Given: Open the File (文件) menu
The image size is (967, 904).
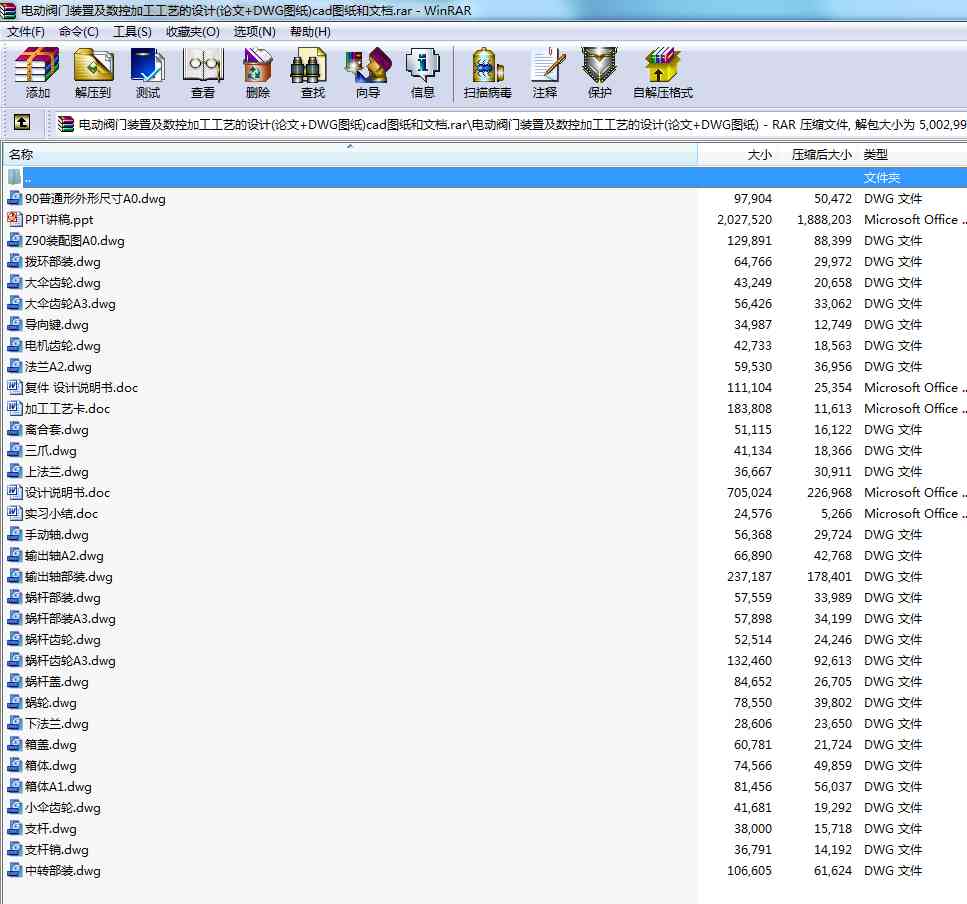Looking at the screenshot, I should (26, 31).
